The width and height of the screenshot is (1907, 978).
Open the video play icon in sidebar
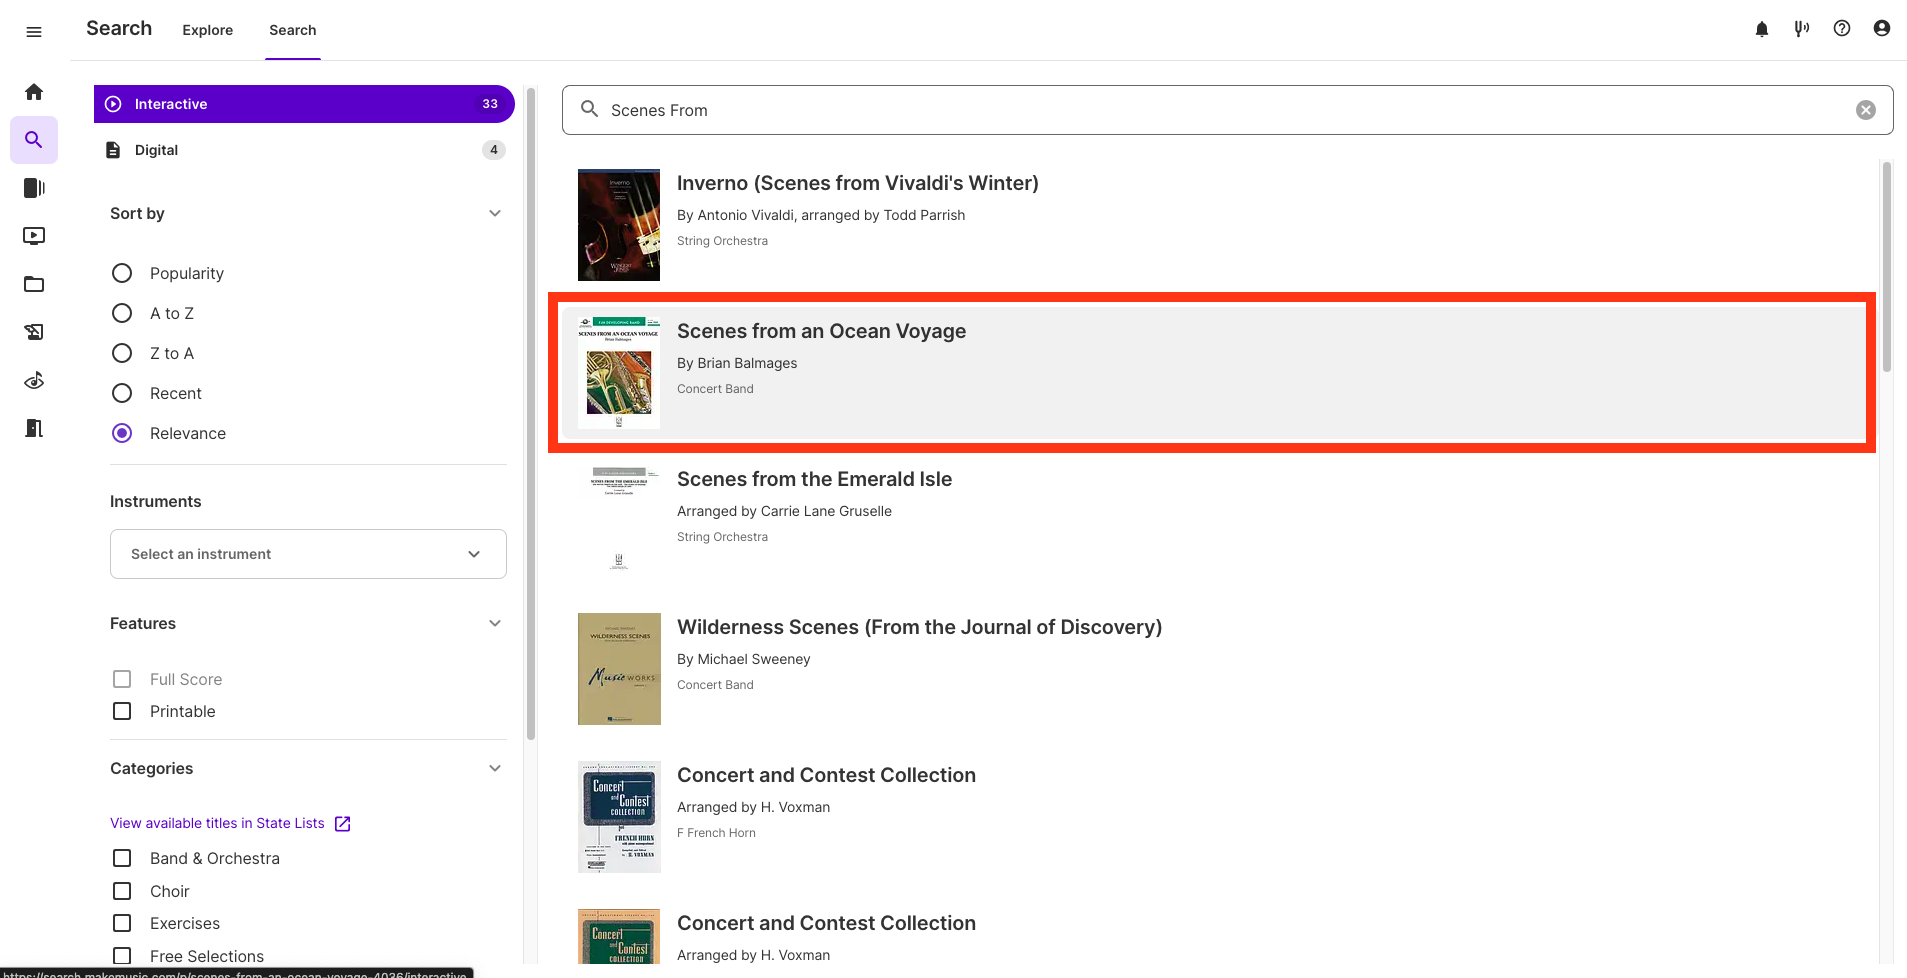pyautogui.click(x=34, y=236)
